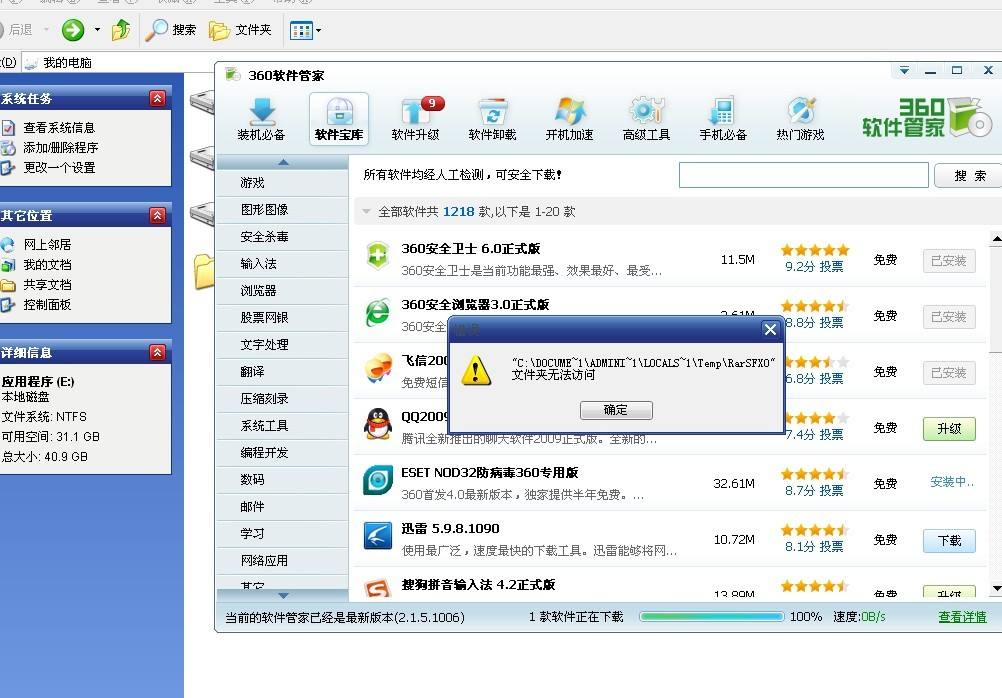Open 开机加速 feature
This screenshot has width=1002, height=698.
569,120
